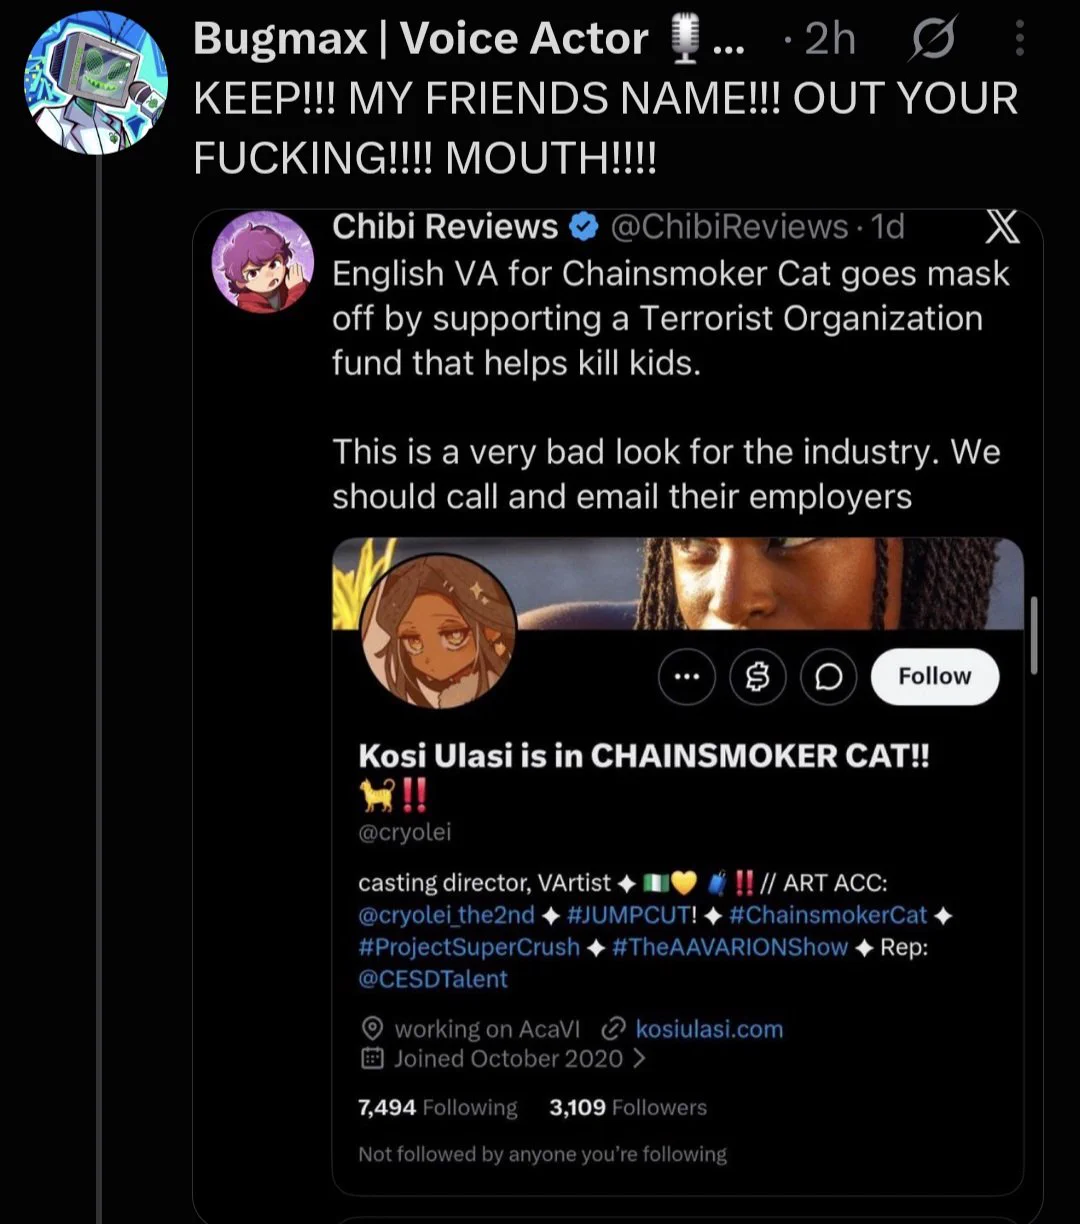Viewport: 1080px width, 1224px height.
Task: Tap the blue verified badge on Chibi Reviews
Action: [583, 227]
